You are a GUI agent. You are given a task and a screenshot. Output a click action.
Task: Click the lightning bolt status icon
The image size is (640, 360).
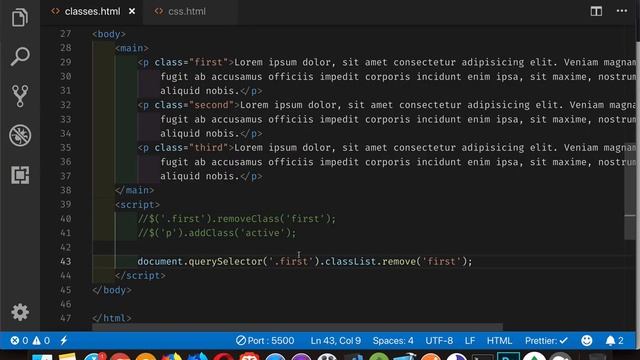pyautogui.click(x=64, y=340)
